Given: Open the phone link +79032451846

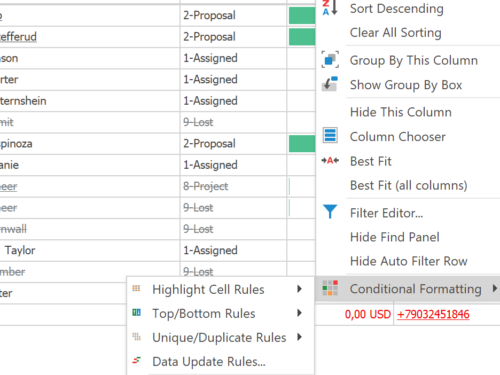Looking at the screenshot, I should 433,314.
